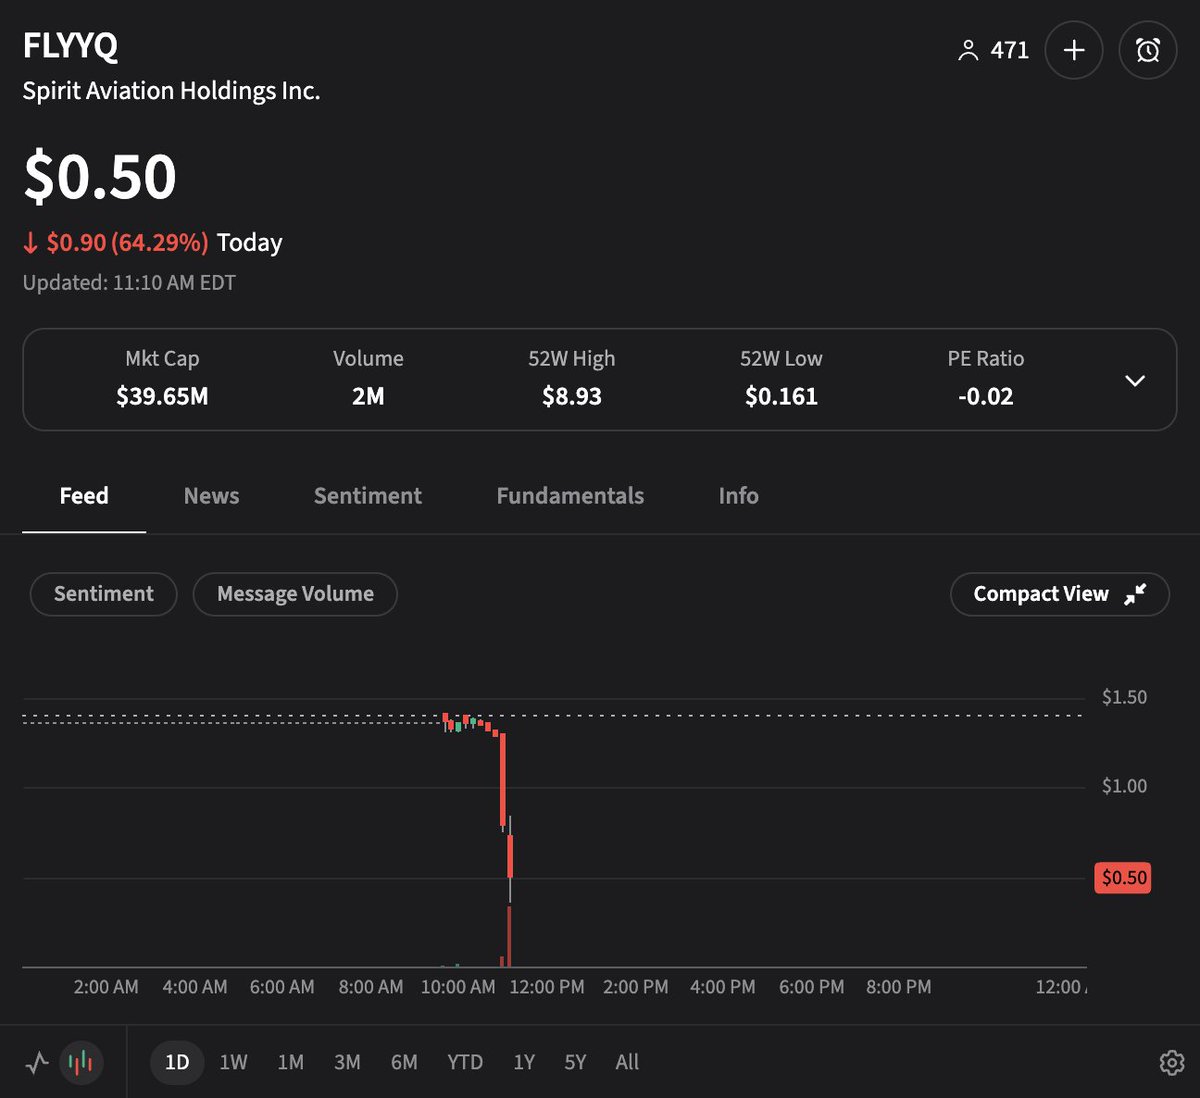The height and width of the screenshot is (1098, 1200).
Task: Add FLYYQ to watchlist with plus icon
Action: pyautogui.click(x=1073, y=50)
